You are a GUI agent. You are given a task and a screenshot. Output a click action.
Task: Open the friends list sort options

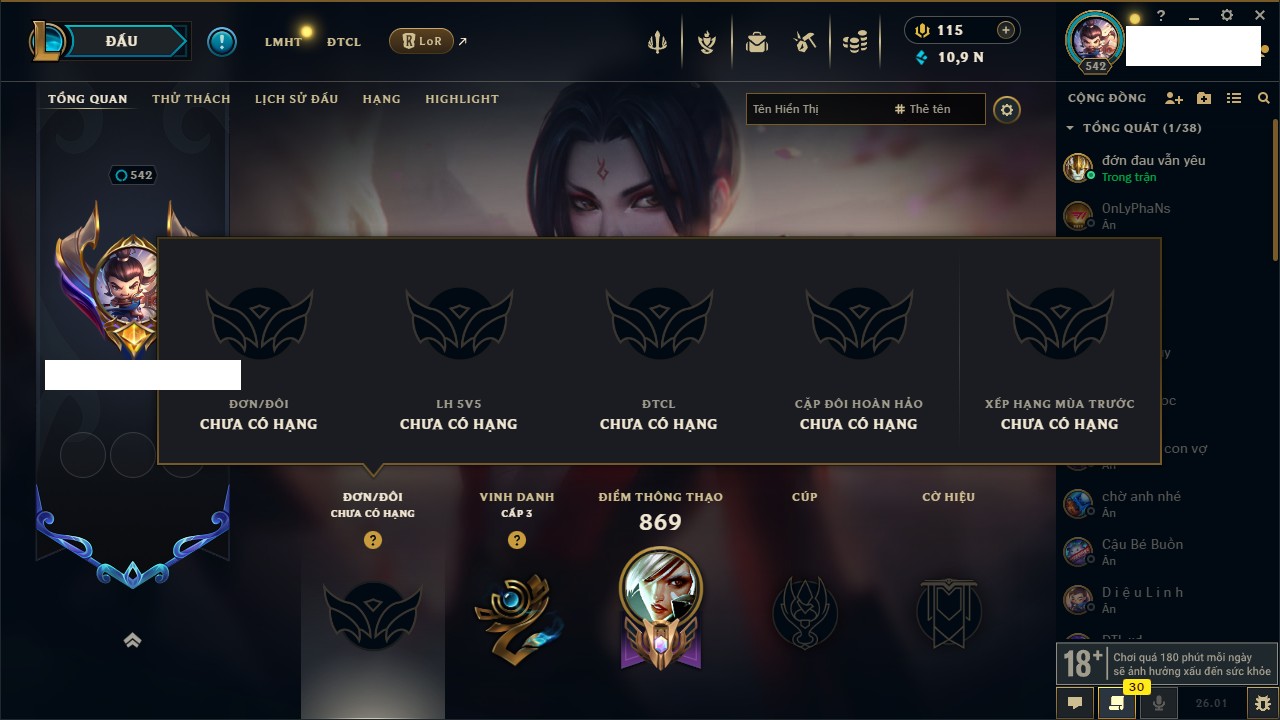(x=1234, y=98)
